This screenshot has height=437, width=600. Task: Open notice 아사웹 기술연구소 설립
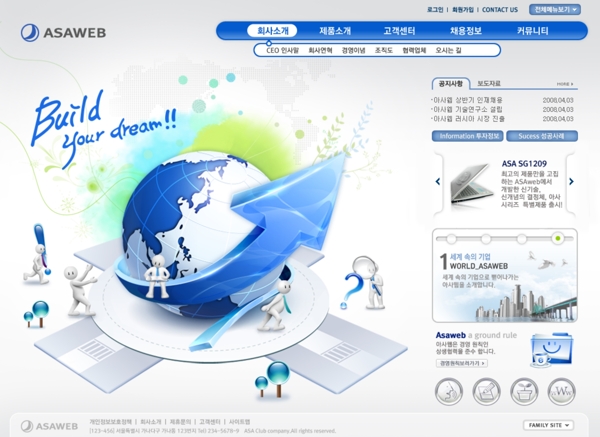point(466,109)
